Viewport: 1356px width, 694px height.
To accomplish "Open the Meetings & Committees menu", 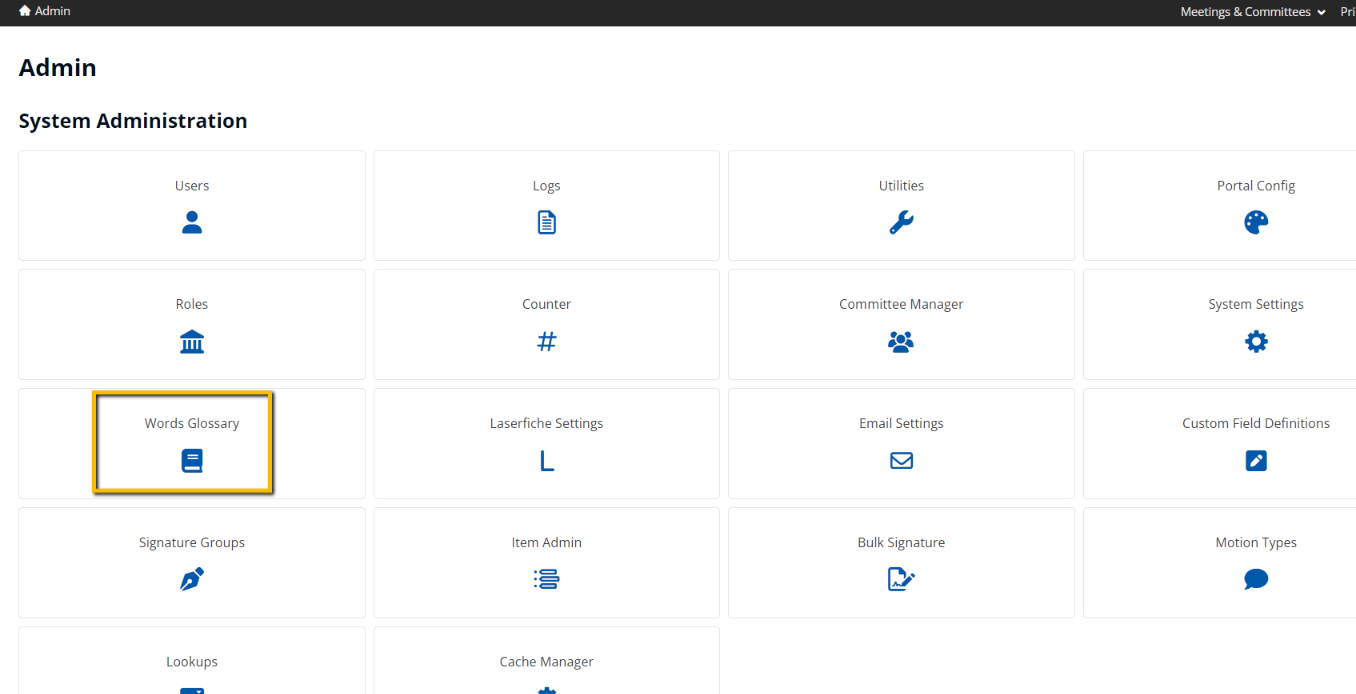I will coord(1253,12).
